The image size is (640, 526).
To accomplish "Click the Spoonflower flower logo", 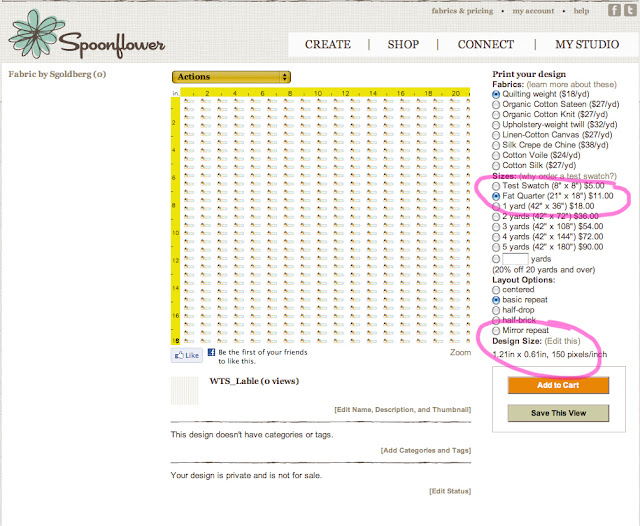I will [37, 34].
